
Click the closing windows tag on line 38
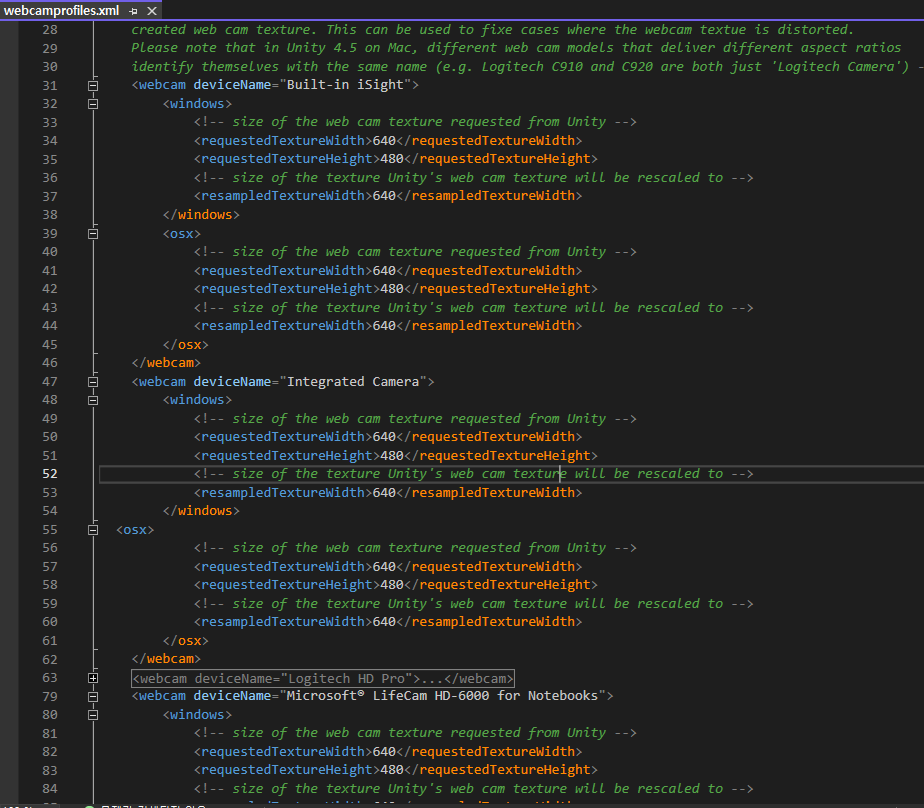click(201, 215)
